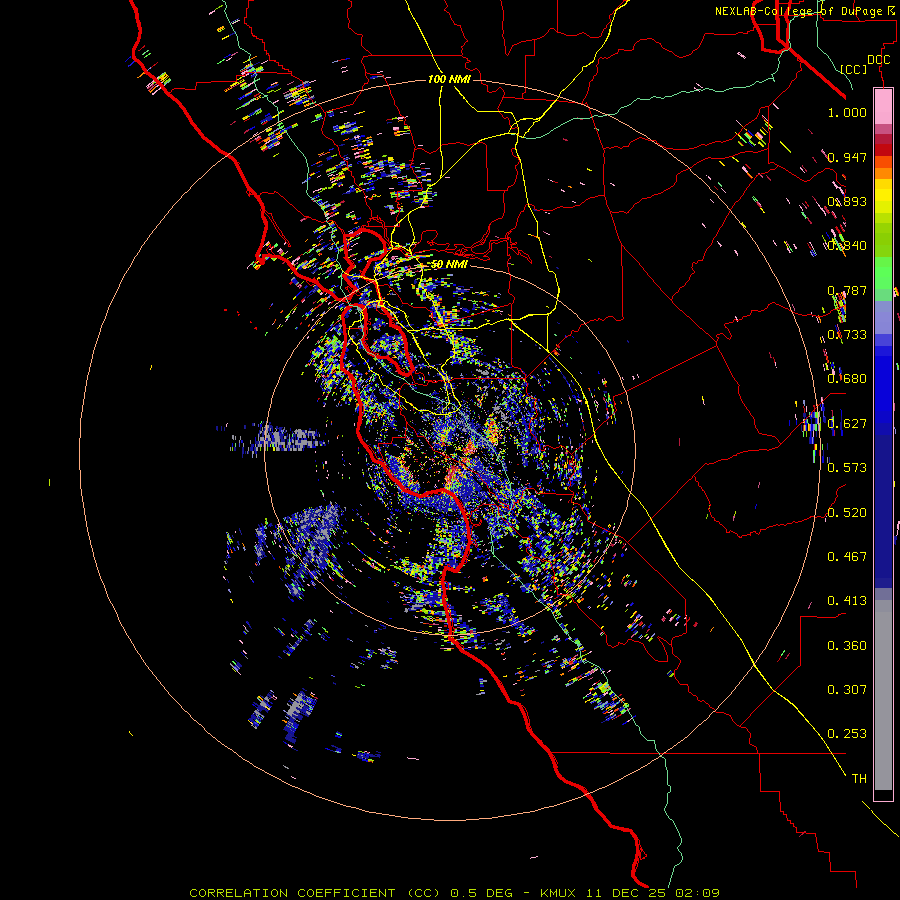Viewport: 900px width, 900px height.
Task: Click the '50 NMI' range ring label
Action: (x=449, y=264)
